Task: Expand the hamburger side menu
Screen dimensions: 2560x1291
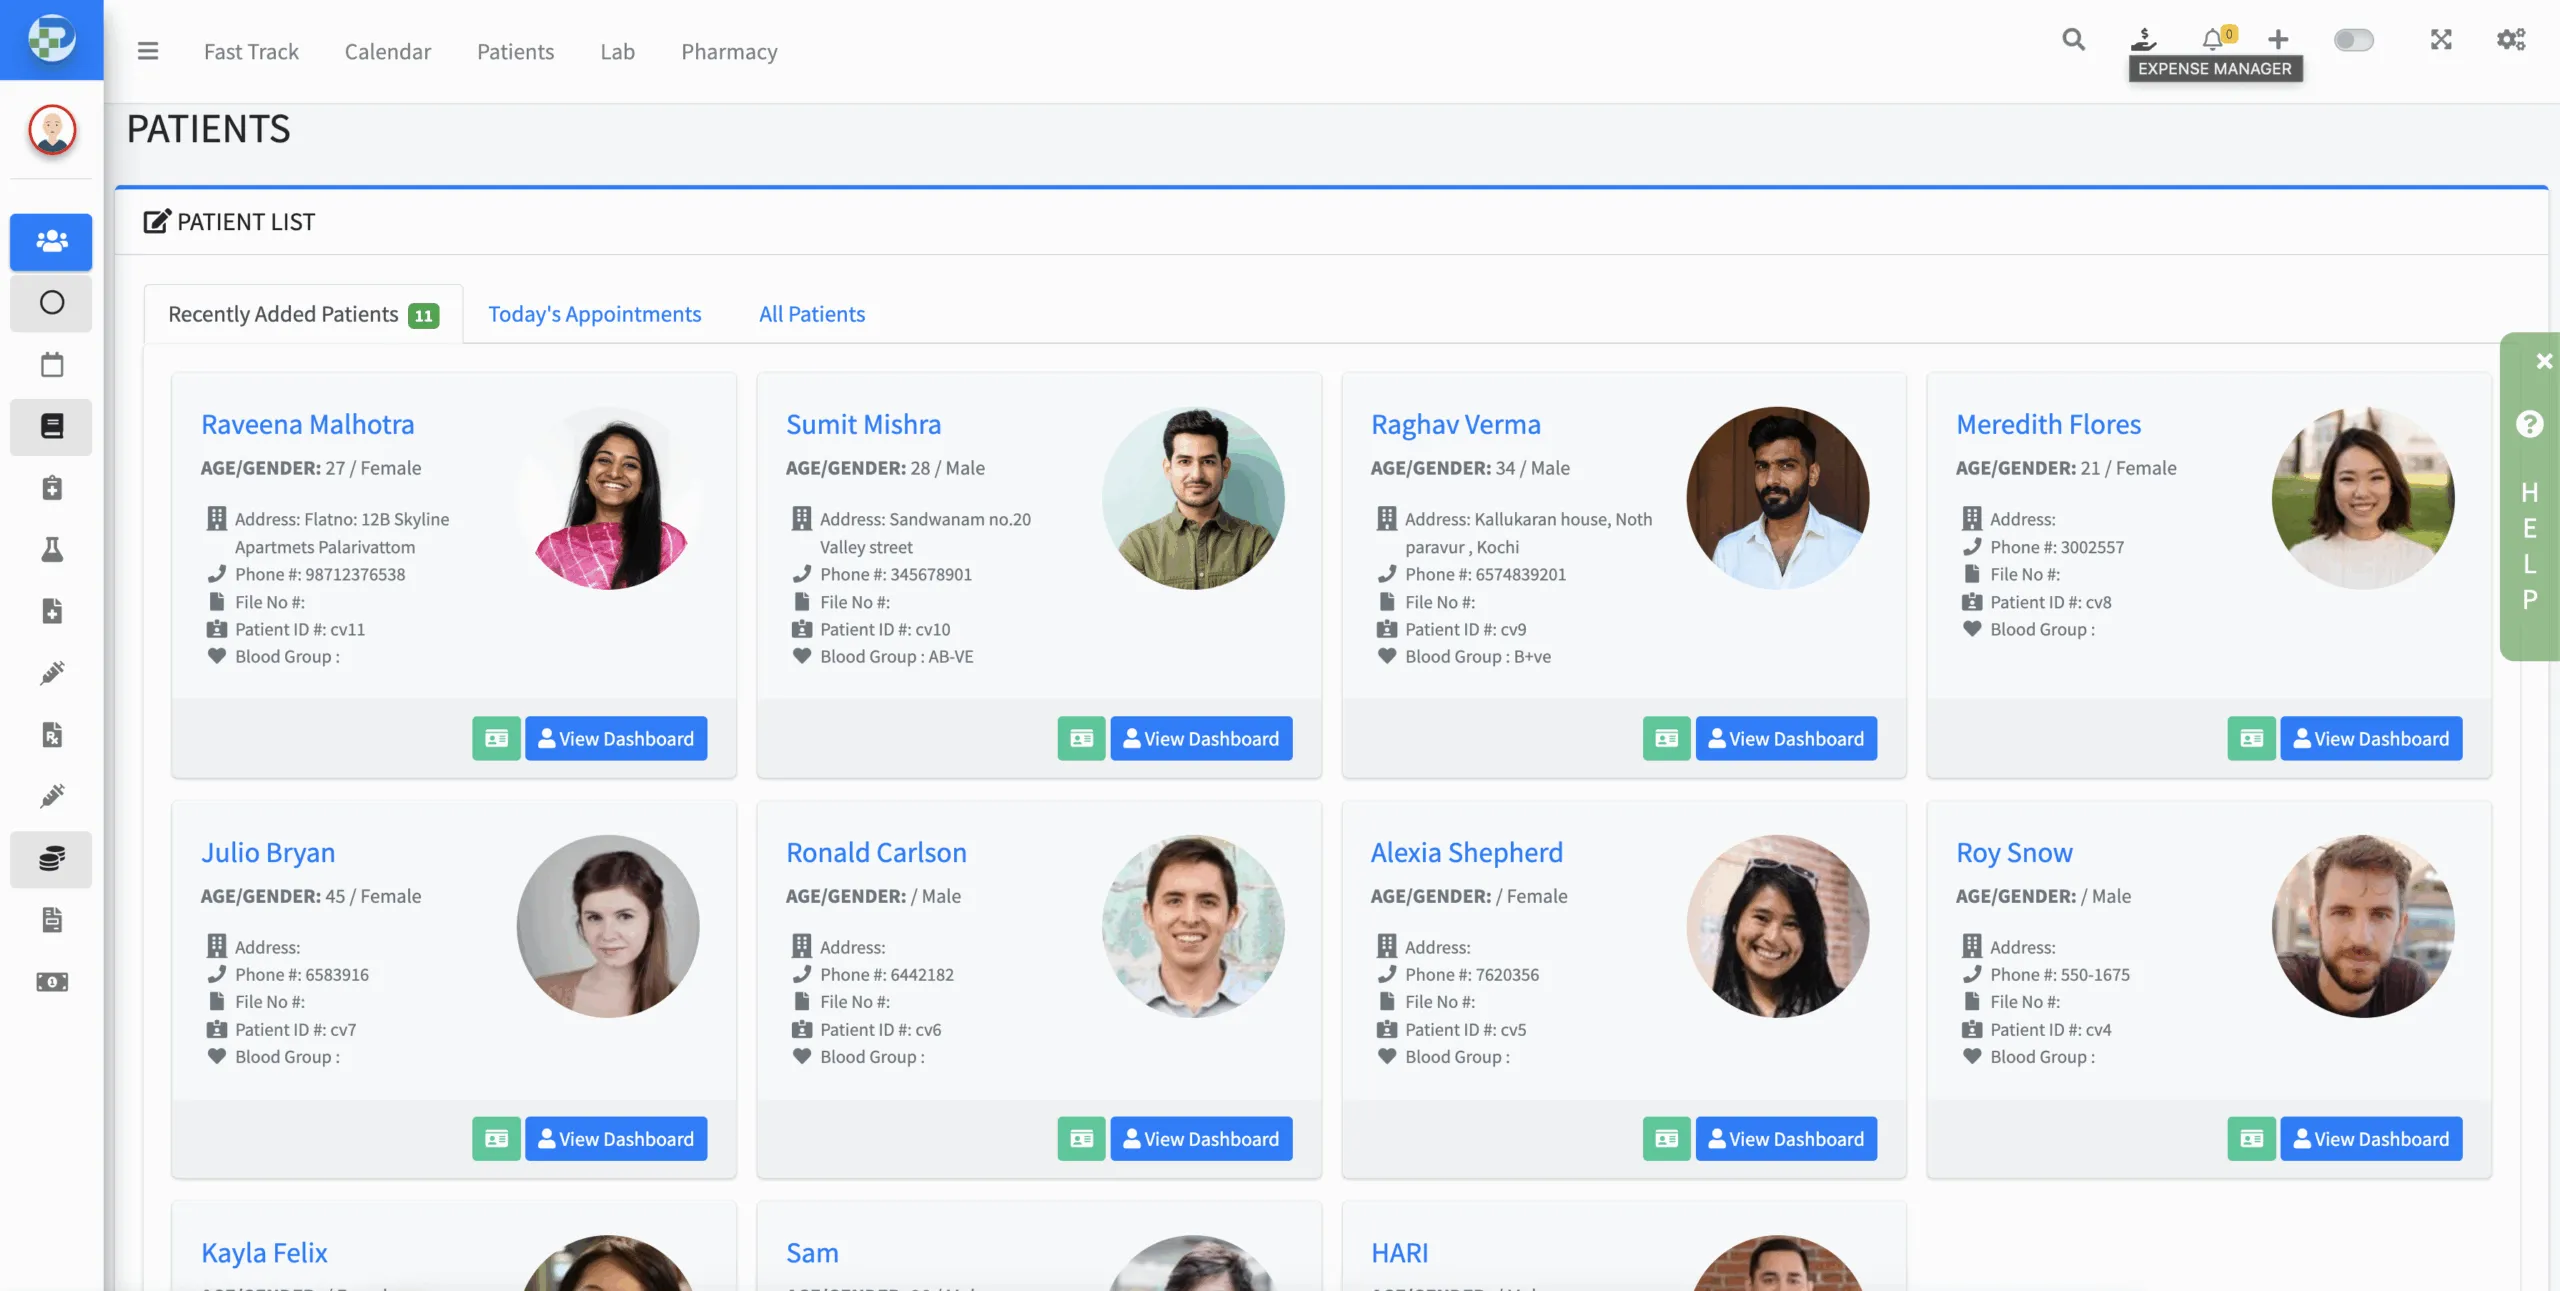Action: [x=148, y=51]
